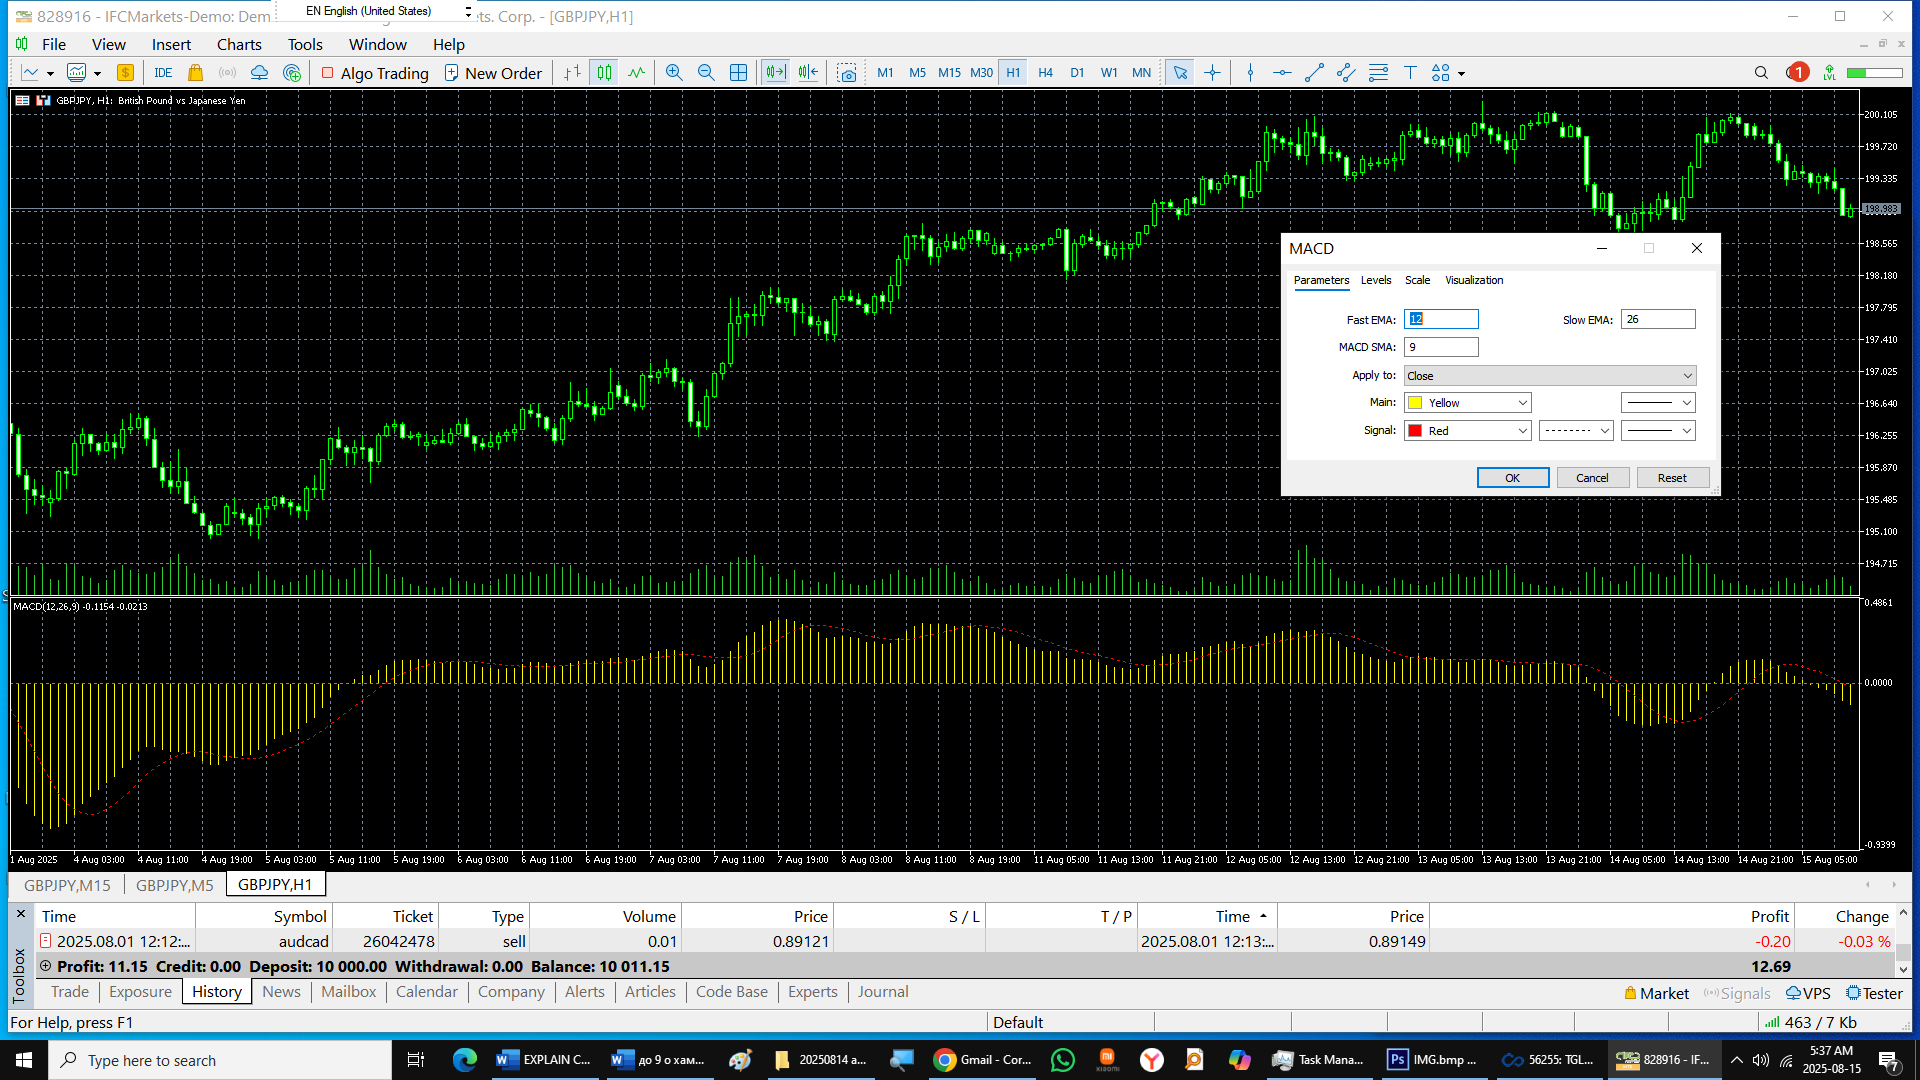Open the Signal dashed line style dropdown

[1576, 431]
